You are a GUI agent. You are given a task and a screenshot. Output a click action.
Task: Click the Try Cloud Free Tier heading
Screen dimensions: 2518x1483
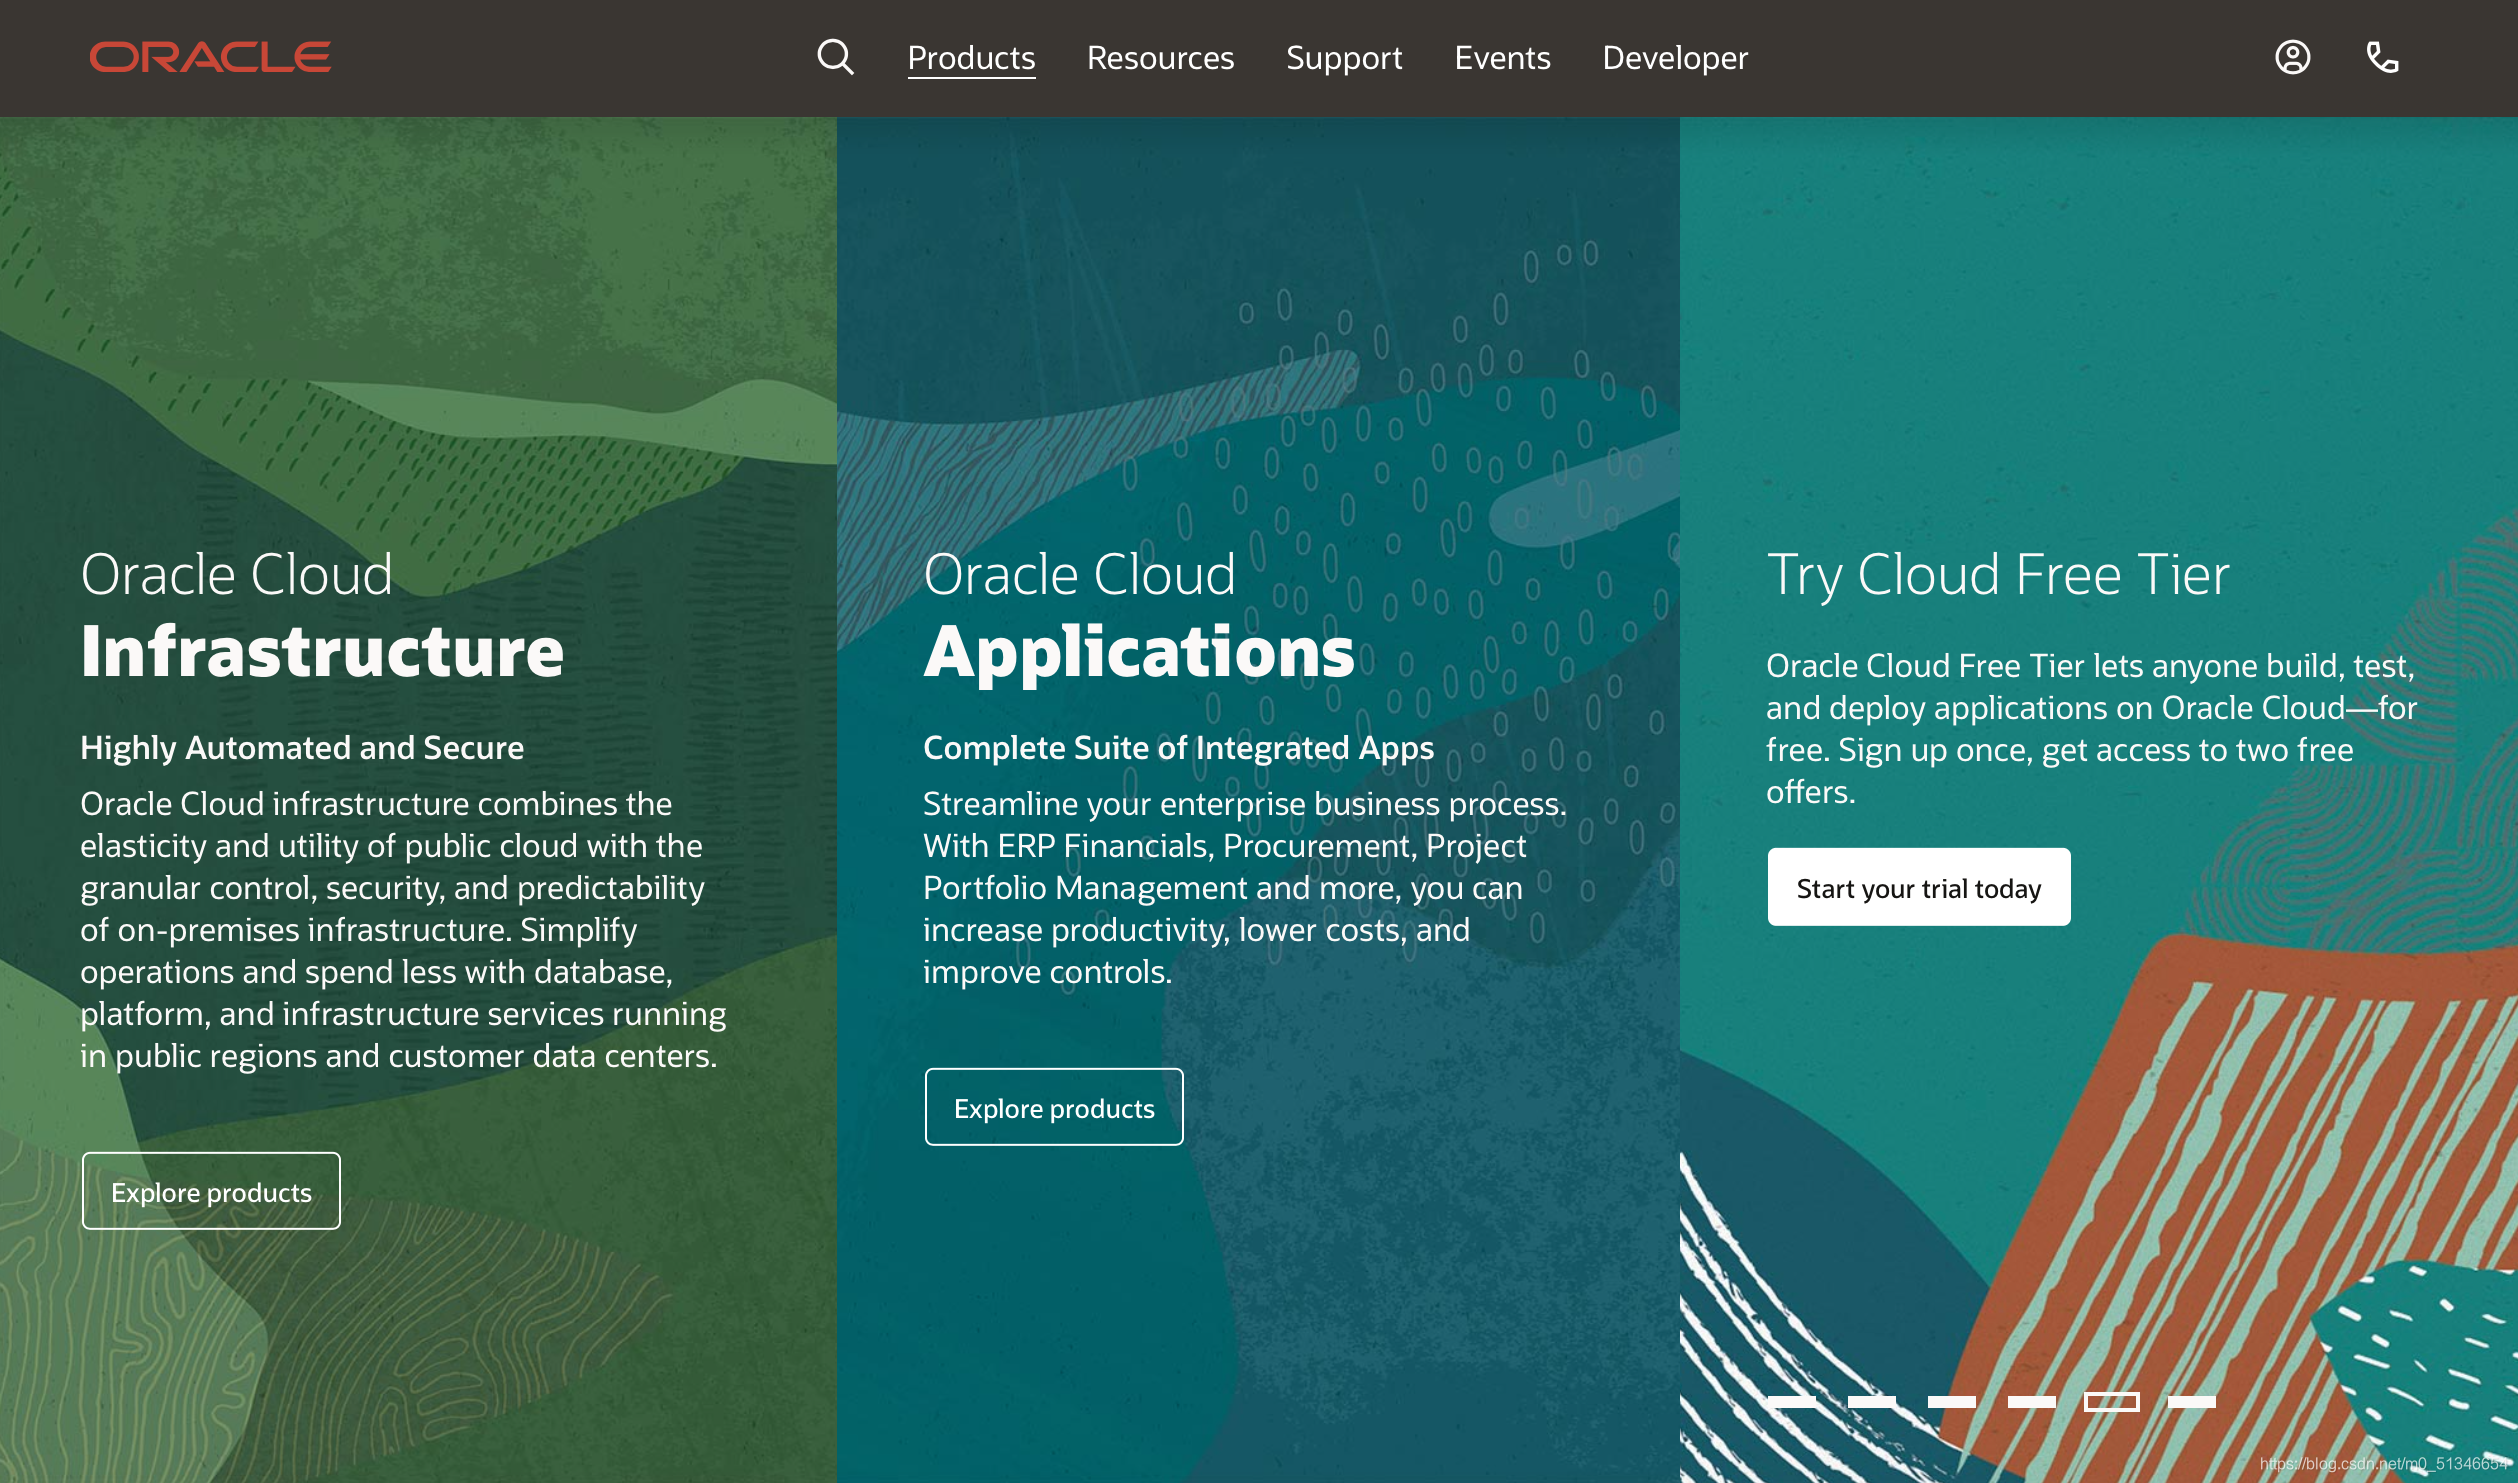click(x=1997, y=575)
